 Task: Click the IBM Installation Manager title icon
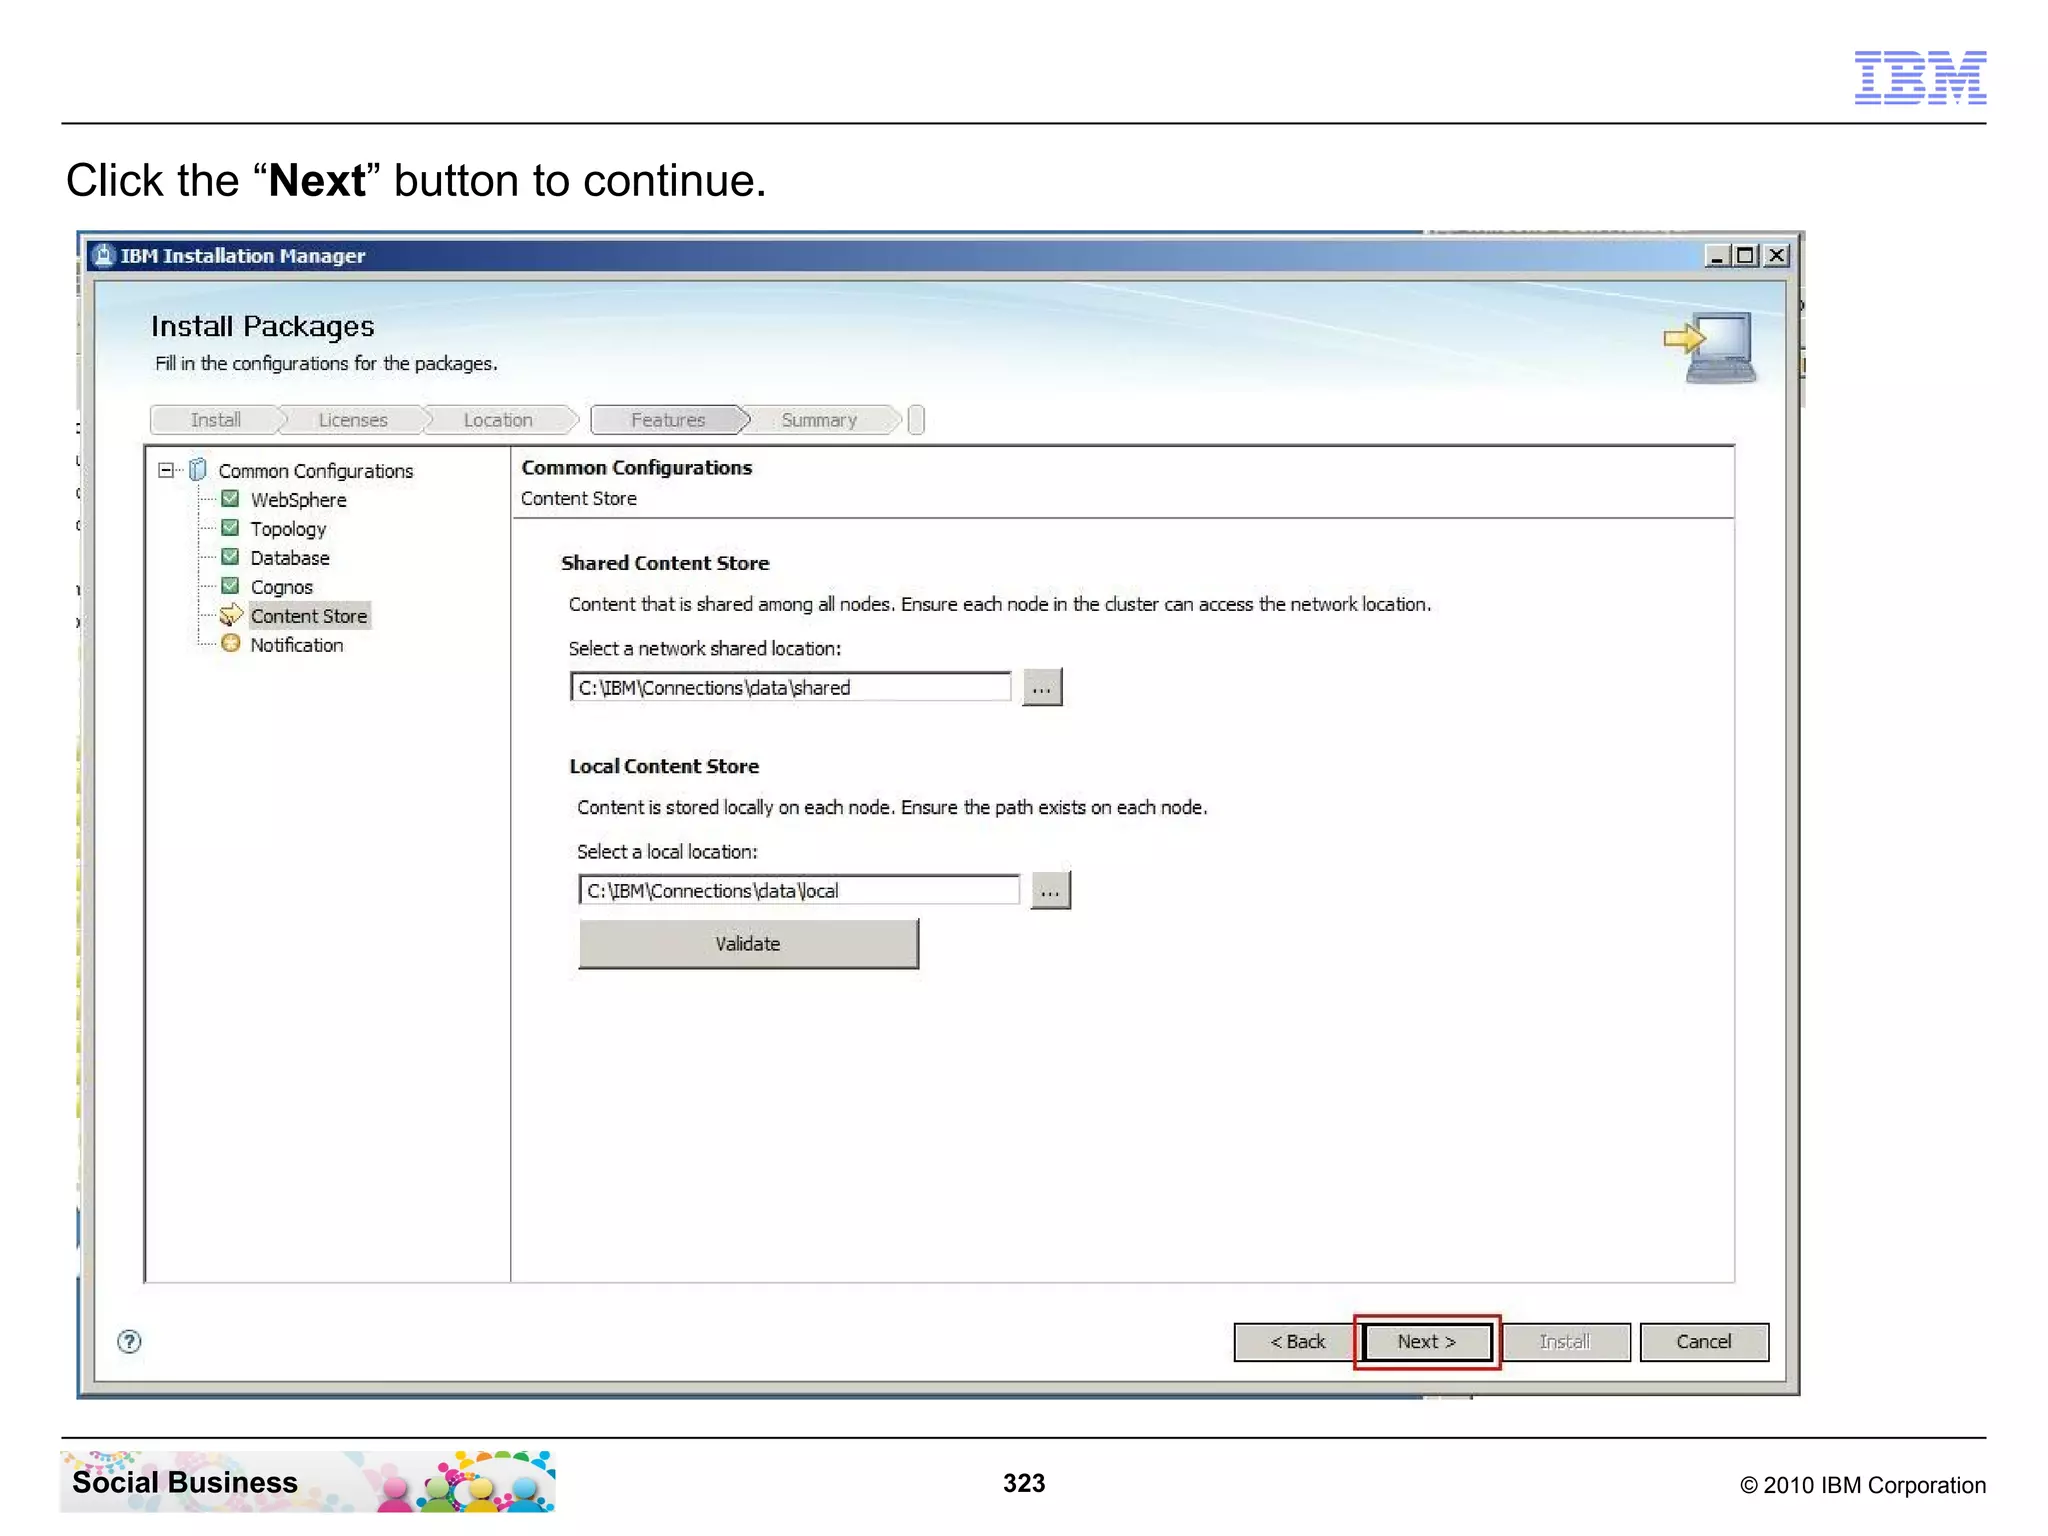[x=103, y=256]
